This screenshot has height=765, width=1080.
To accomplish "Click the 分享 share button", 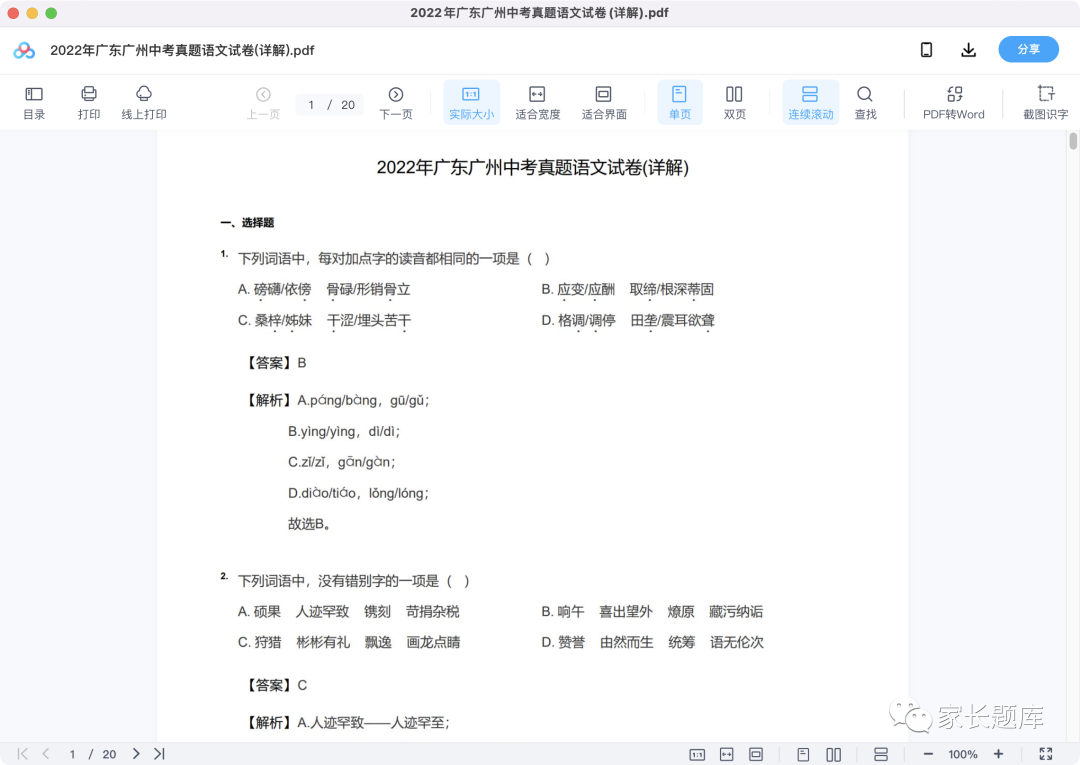I will pos(1028,50).
